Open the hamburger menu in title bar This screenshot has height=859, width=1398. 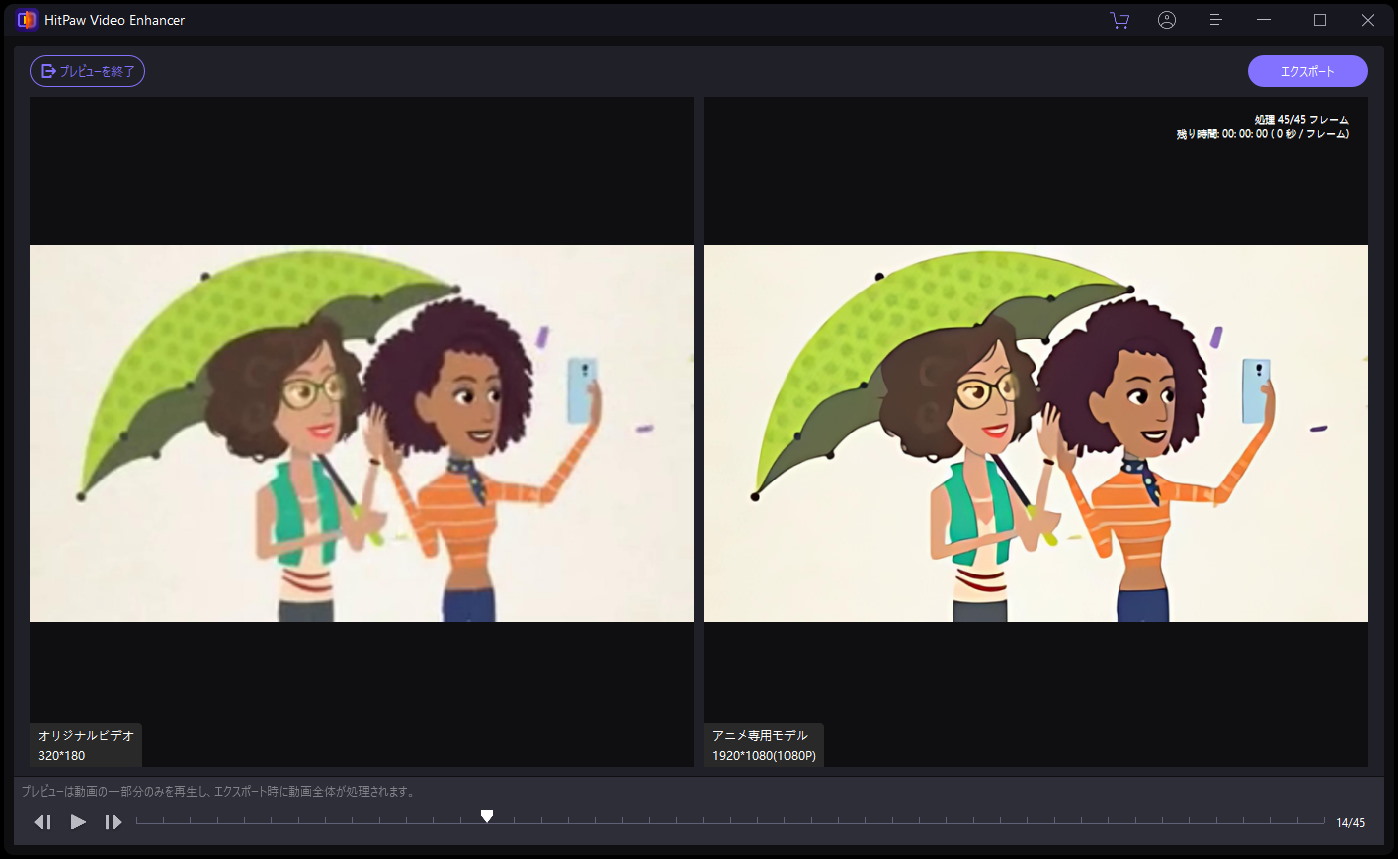[x=1216, y=20]
